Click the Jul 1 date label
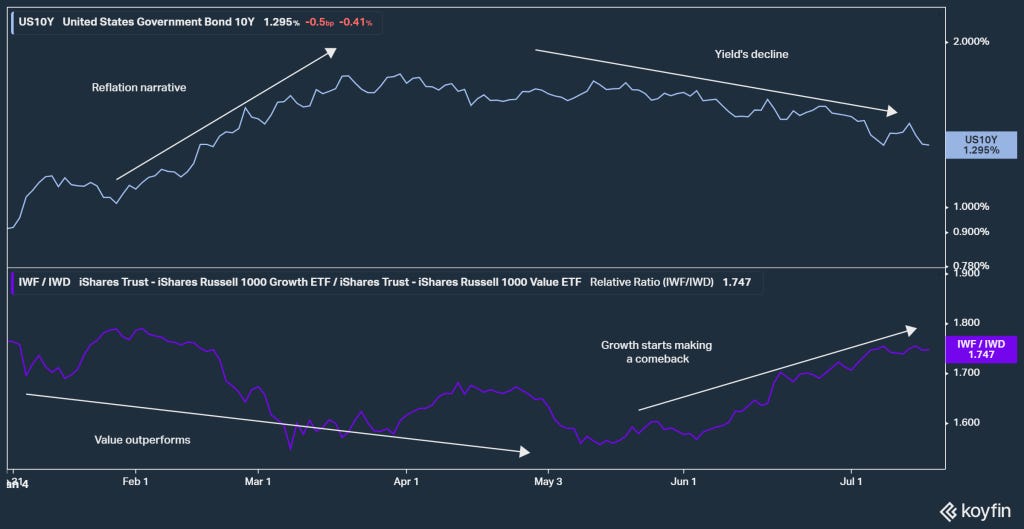The image size is (1024, 529). [852, 481]
